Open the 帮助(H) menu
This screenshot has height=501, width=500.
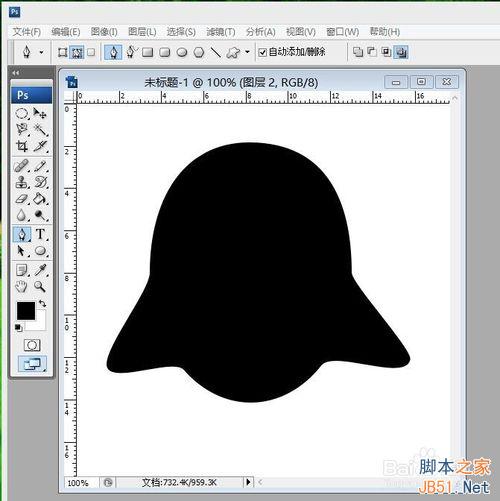pos(385,32)
